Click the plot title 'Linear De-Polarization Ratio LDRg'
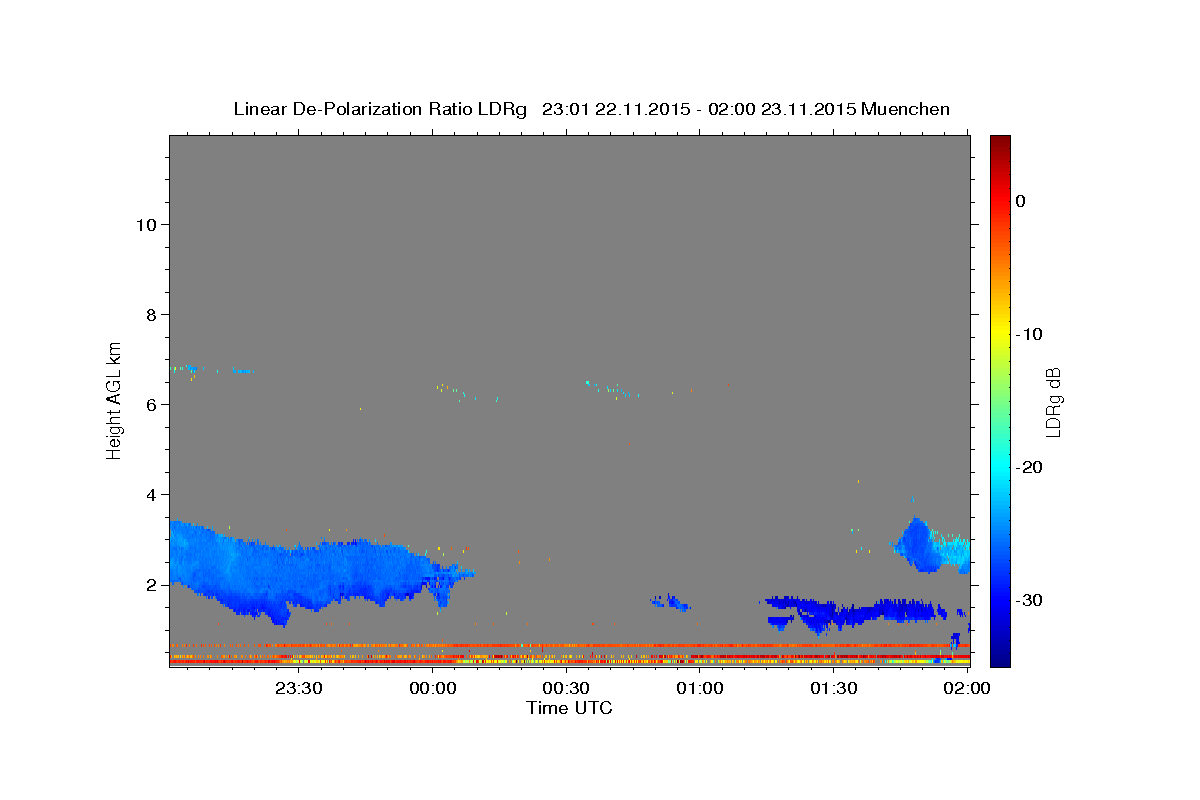The height and width of the screenshot is (800, 1200). click(379, 109)
